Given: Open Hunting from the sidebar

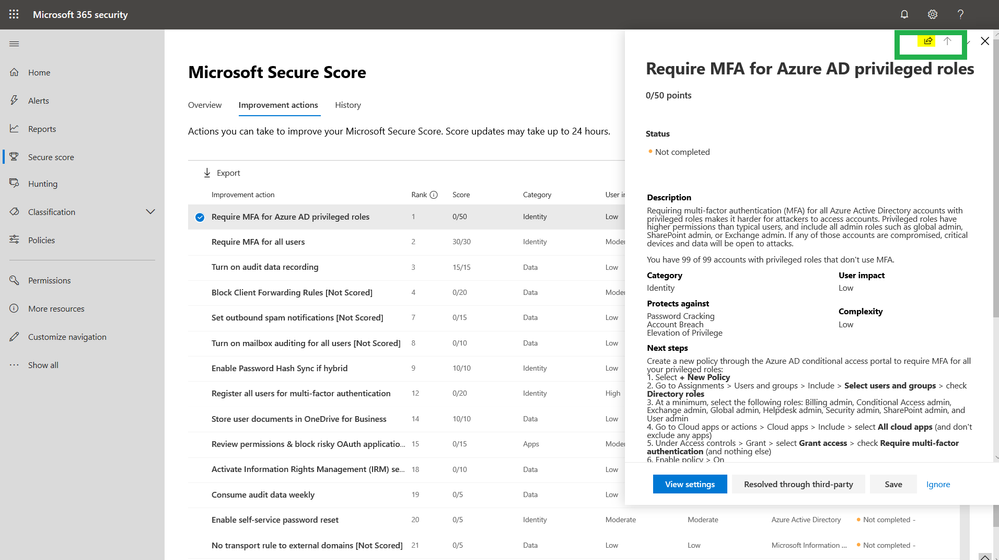Looking at the screenshot, I should pyautogui.click(x=43, y=183).
